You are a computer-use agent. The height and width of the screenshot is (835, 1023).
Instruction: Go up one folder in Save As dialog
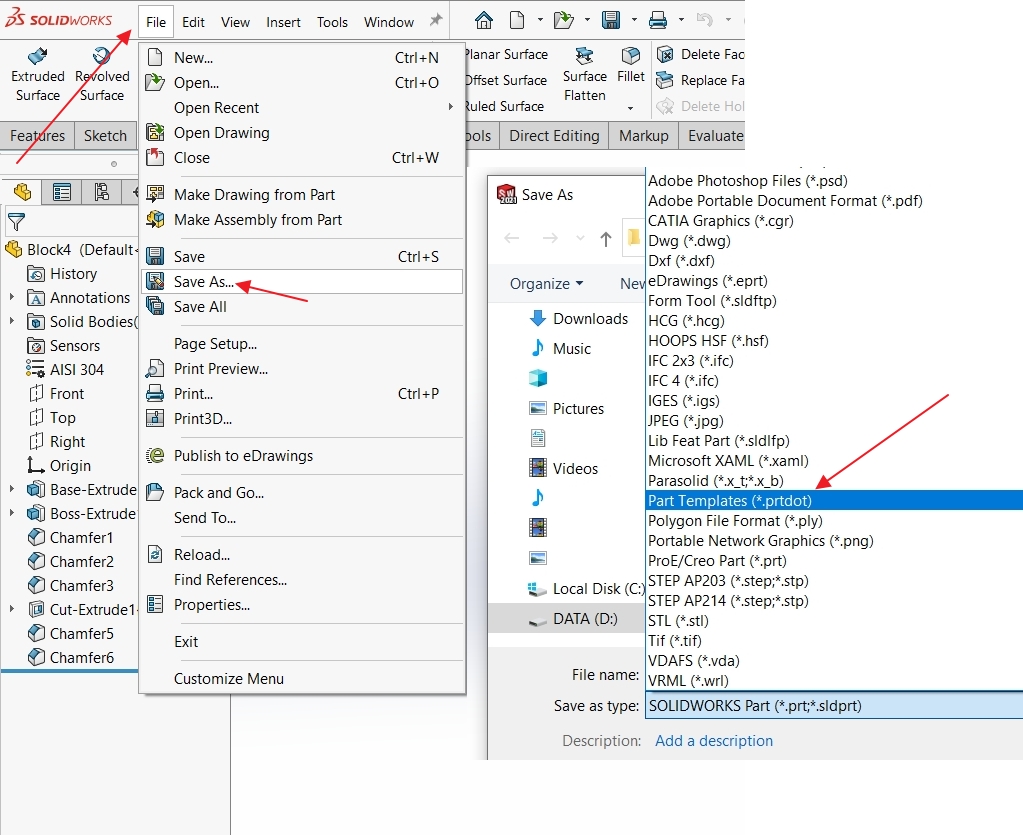605,239
